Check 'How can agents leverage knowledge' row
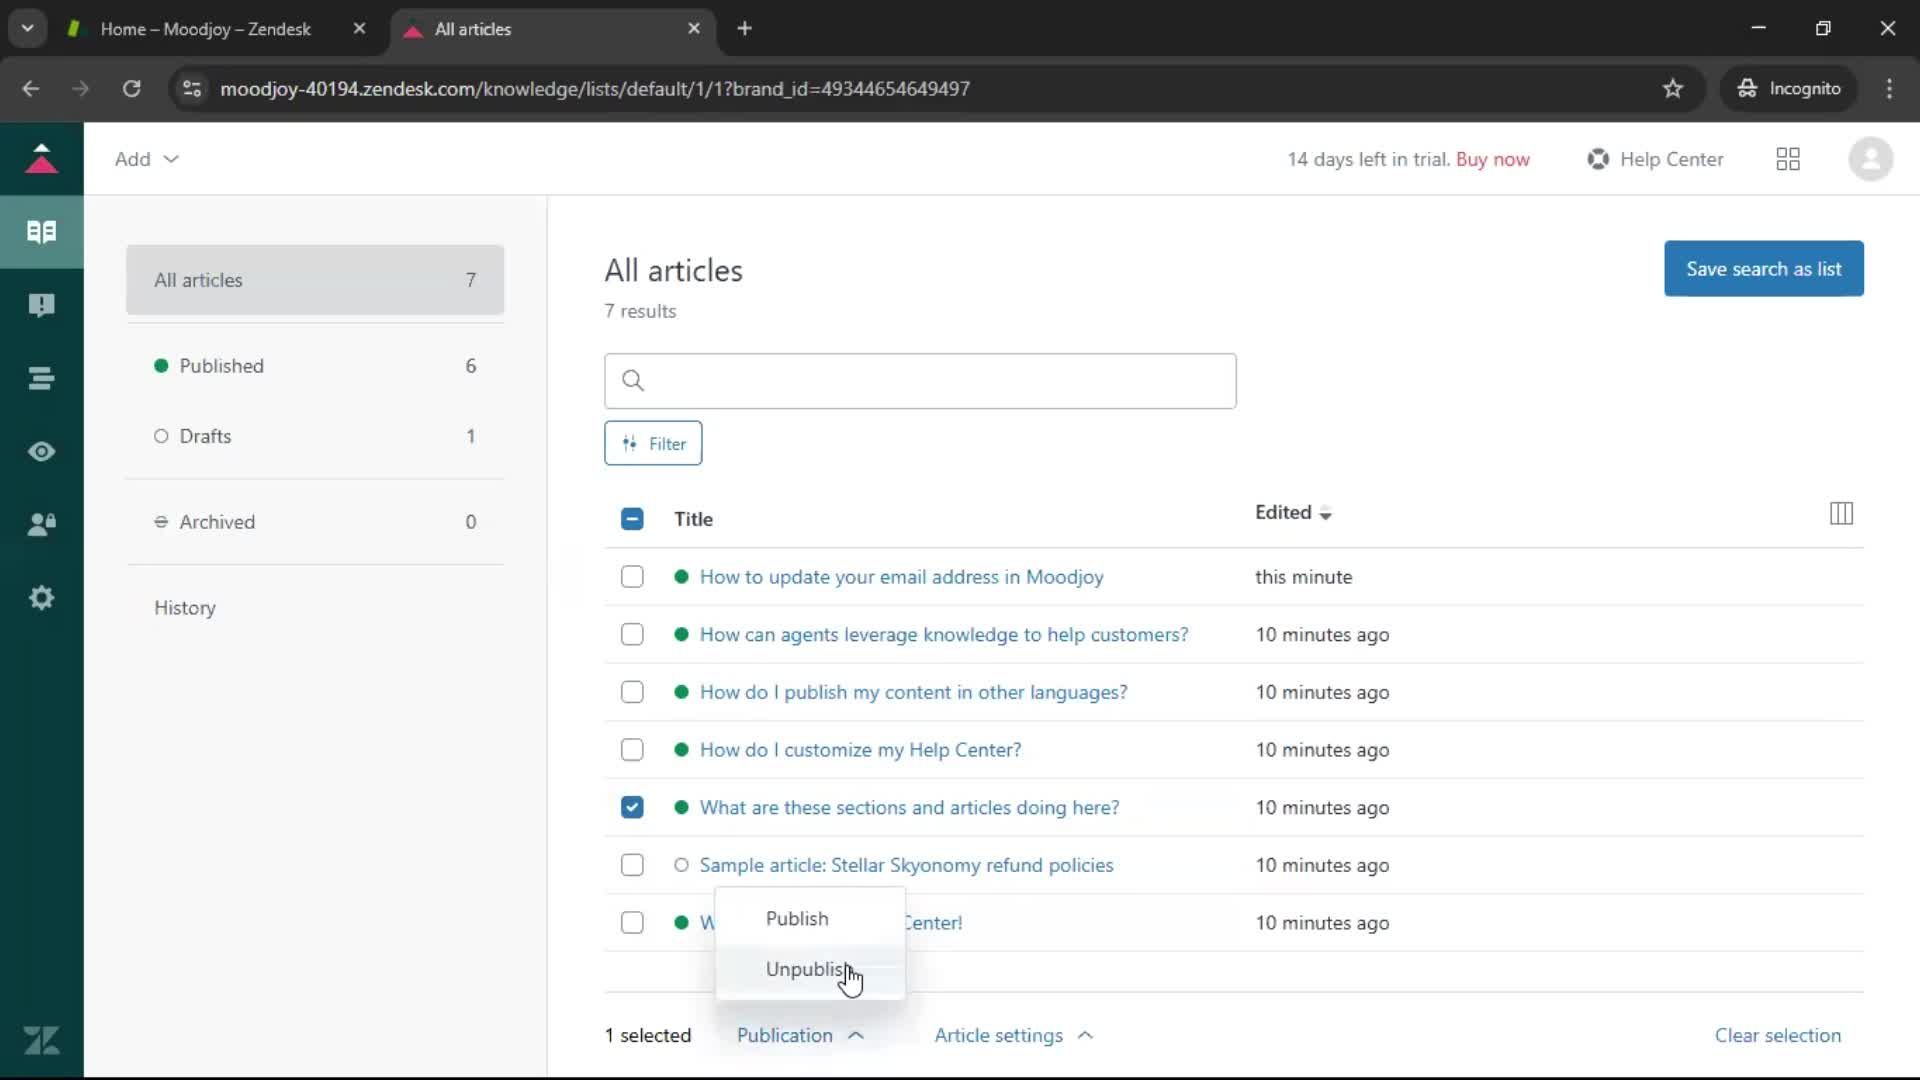 click(x=632, y=634)
